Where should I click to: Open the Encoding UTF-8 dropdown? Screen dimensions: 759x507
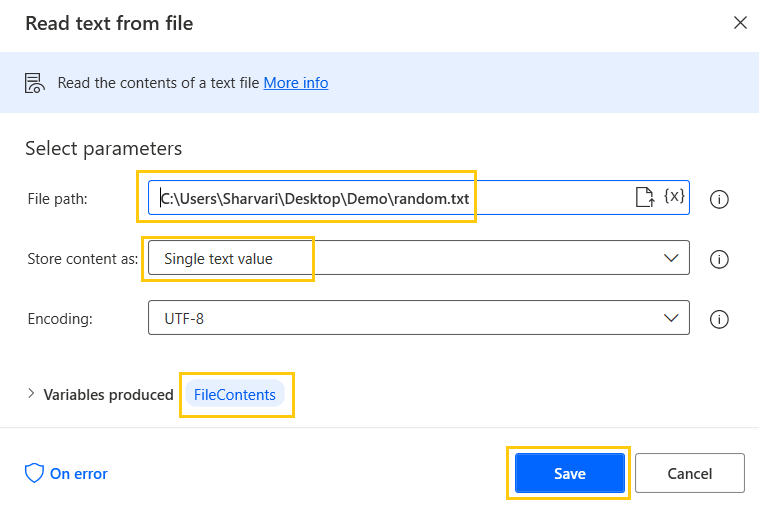point(419,318)
